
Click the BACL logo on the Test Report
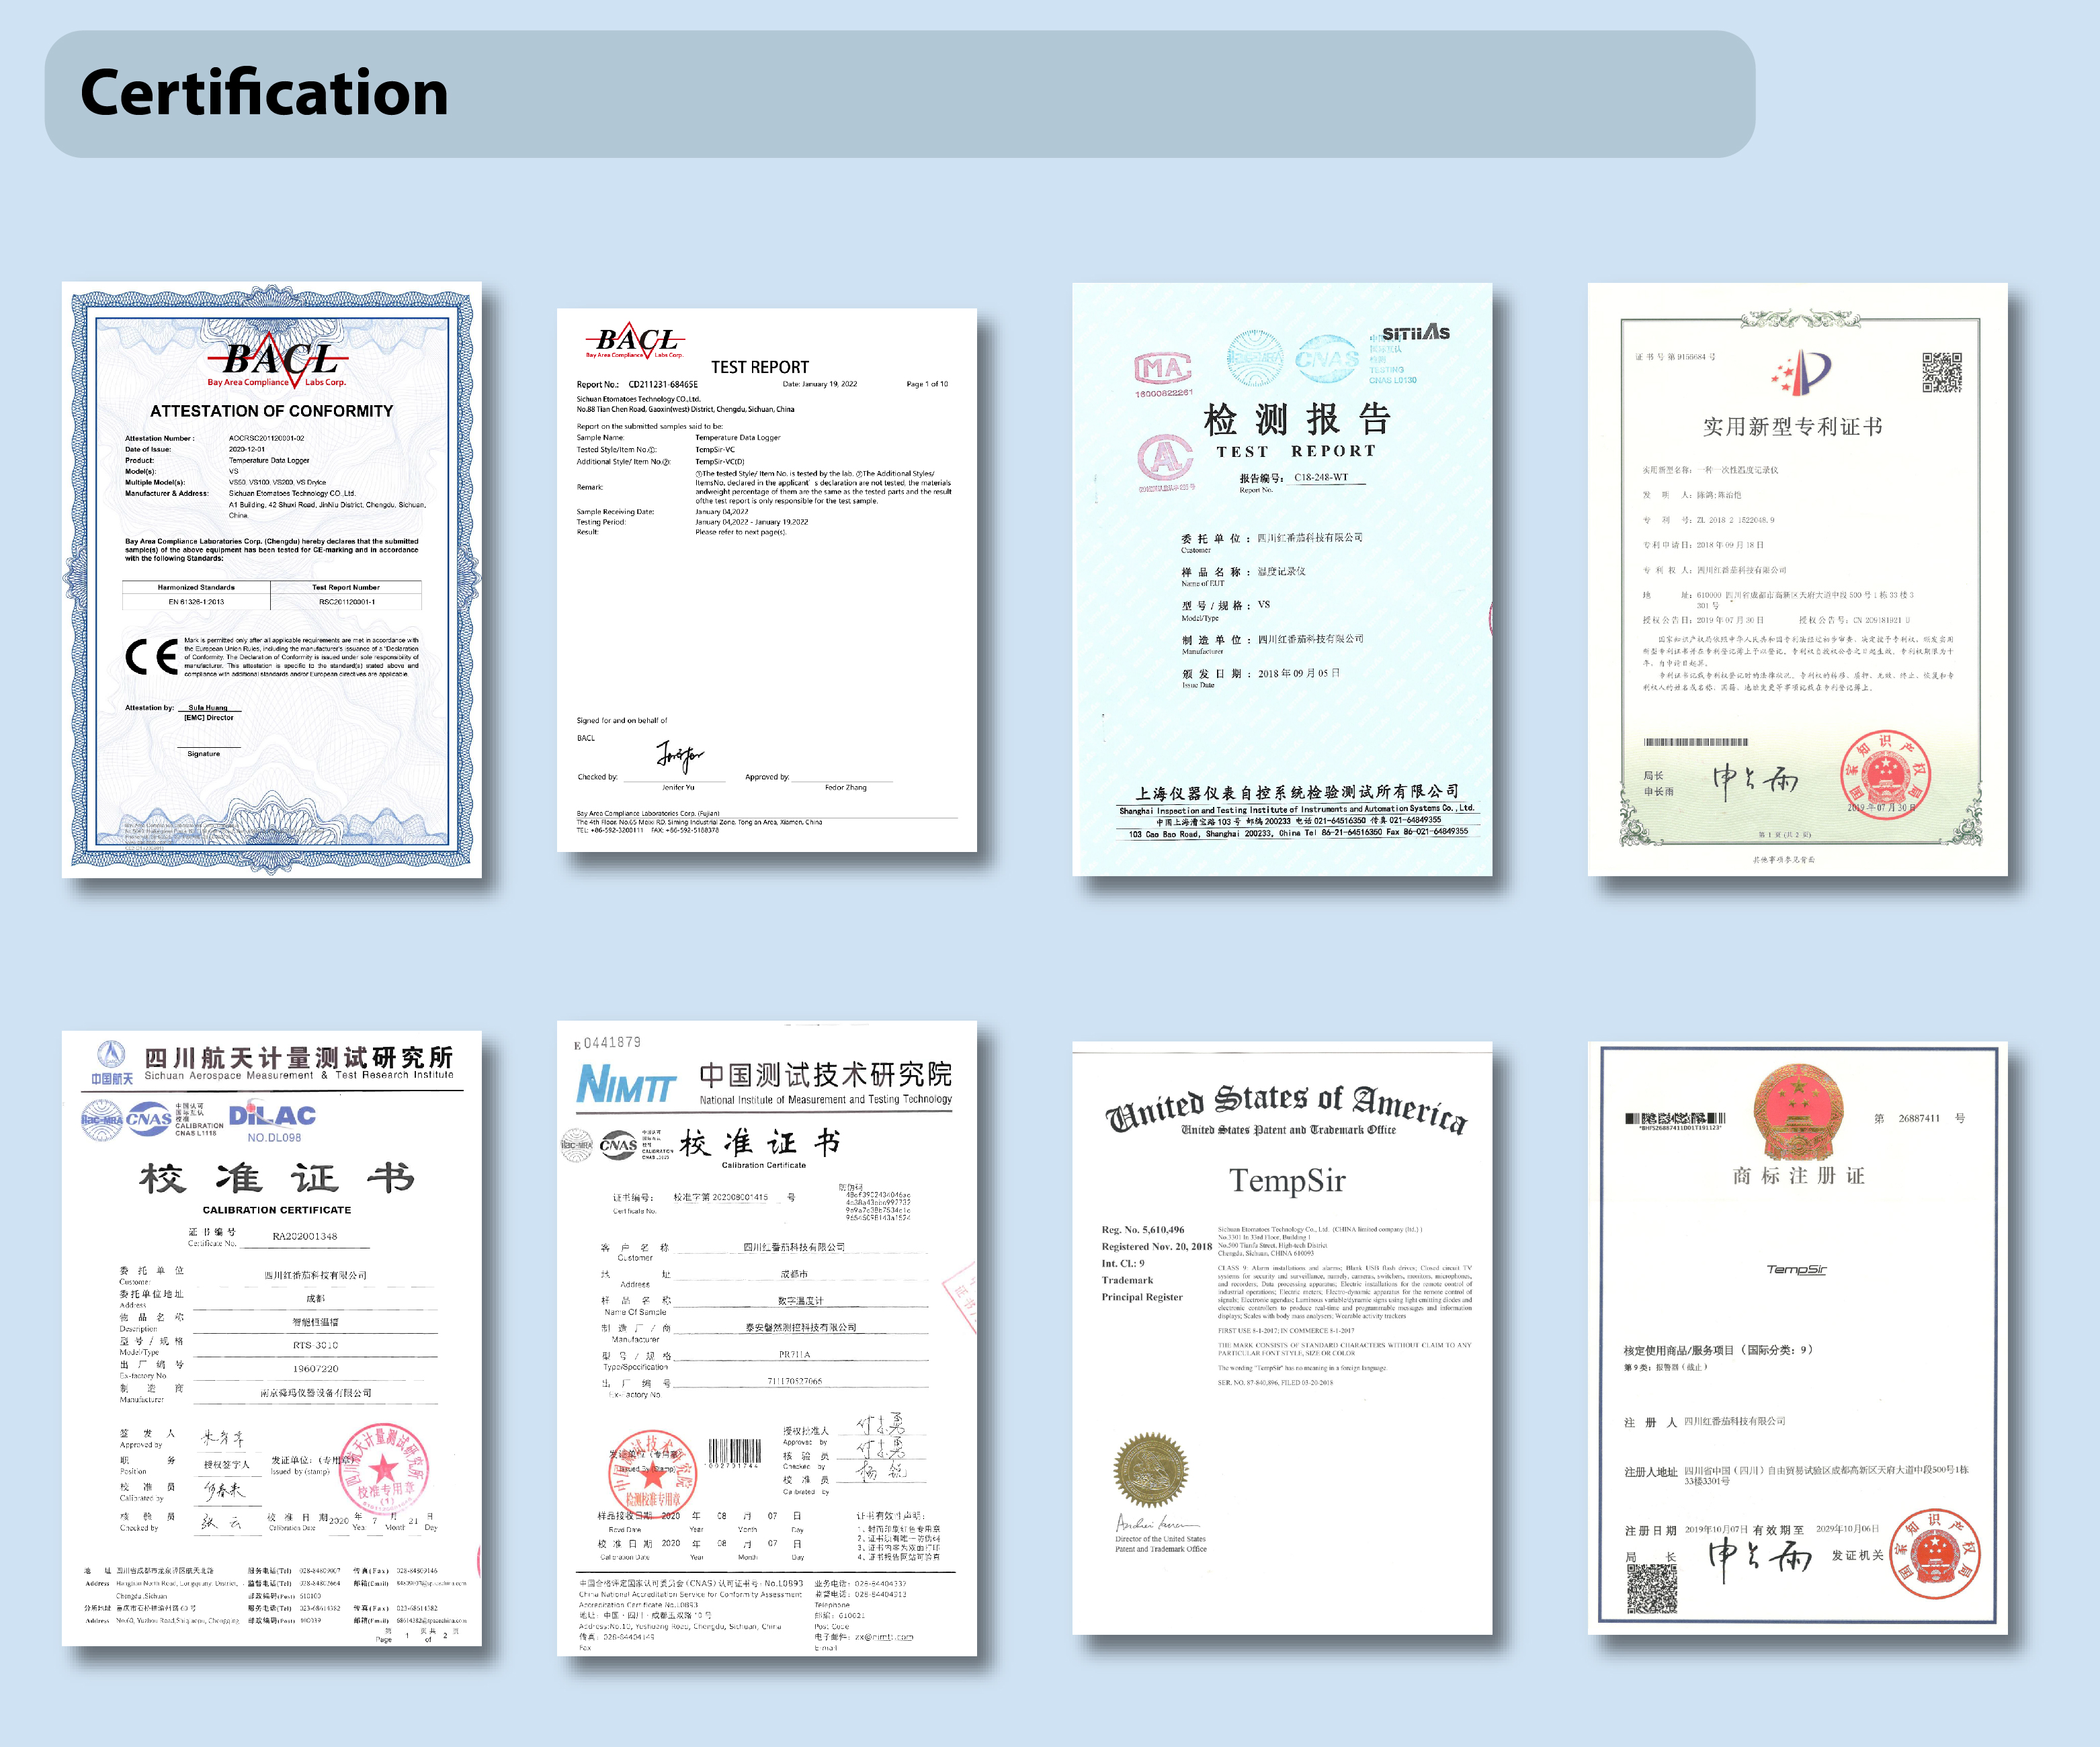tap(635, 341)
